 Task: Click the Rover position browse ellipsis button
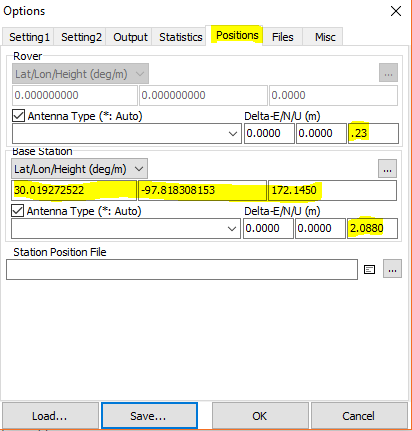pyautogui.click(x=388, y=73)
